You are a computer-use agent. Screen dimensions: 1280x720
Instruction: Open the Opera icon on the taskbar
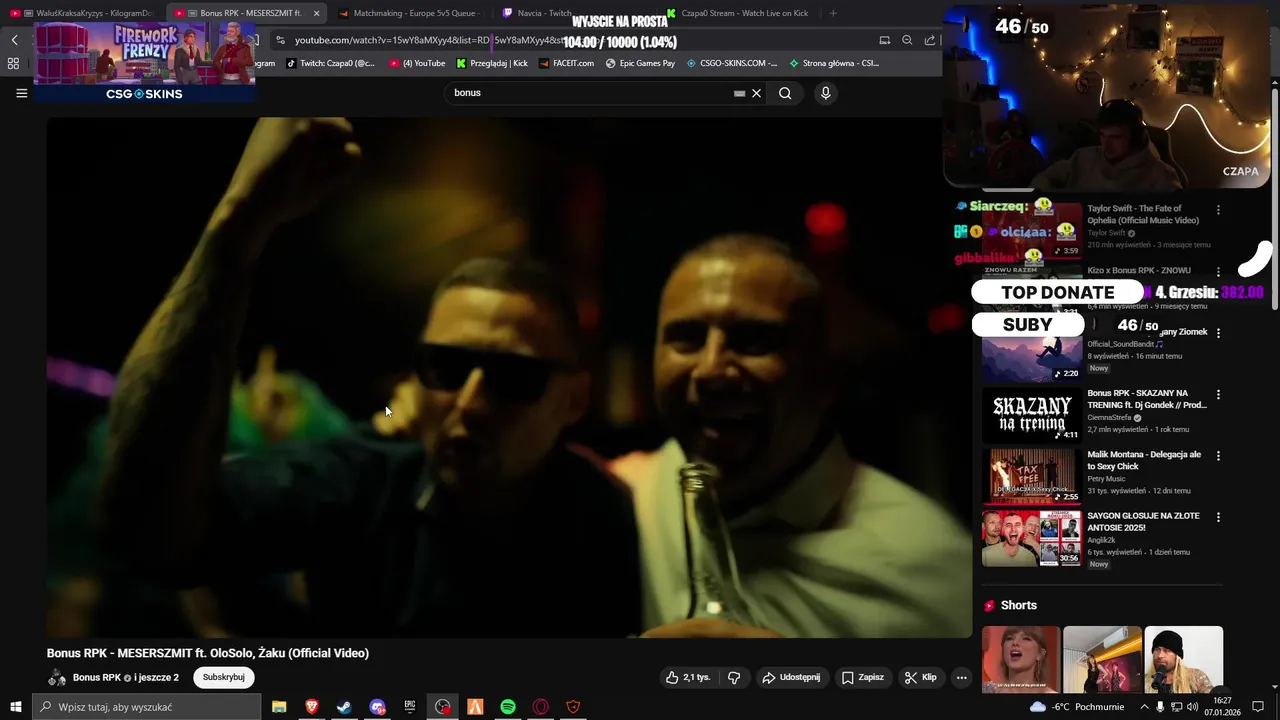[x=541, y=707]
